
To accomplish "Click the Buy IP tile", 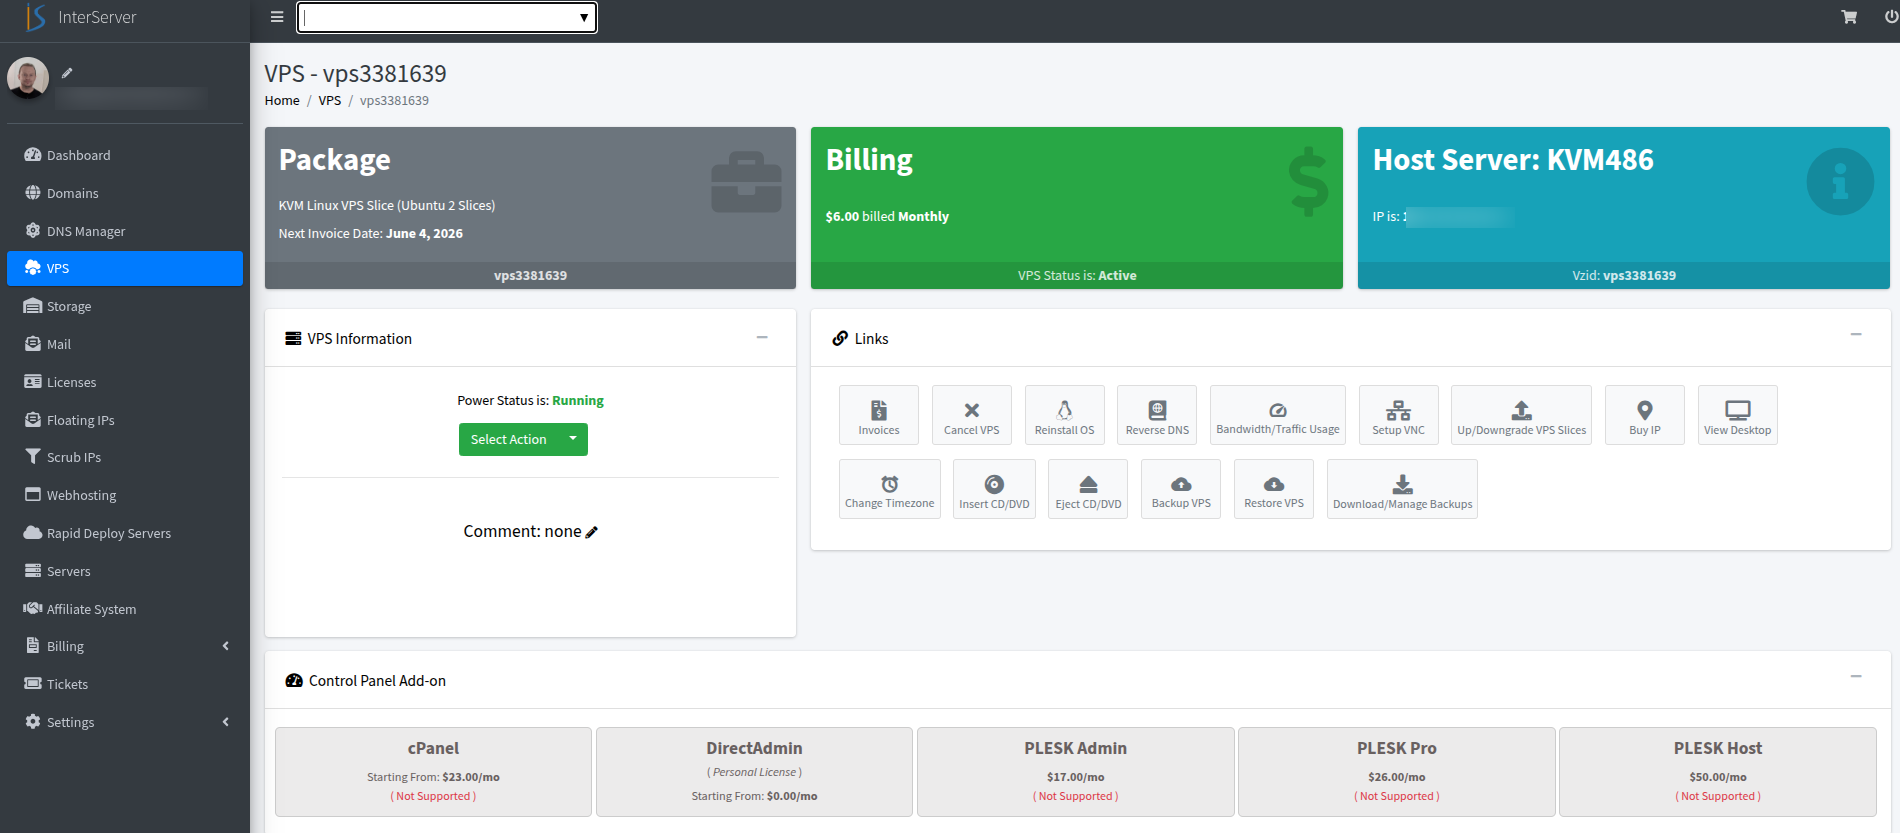I will coord(1645,415).
